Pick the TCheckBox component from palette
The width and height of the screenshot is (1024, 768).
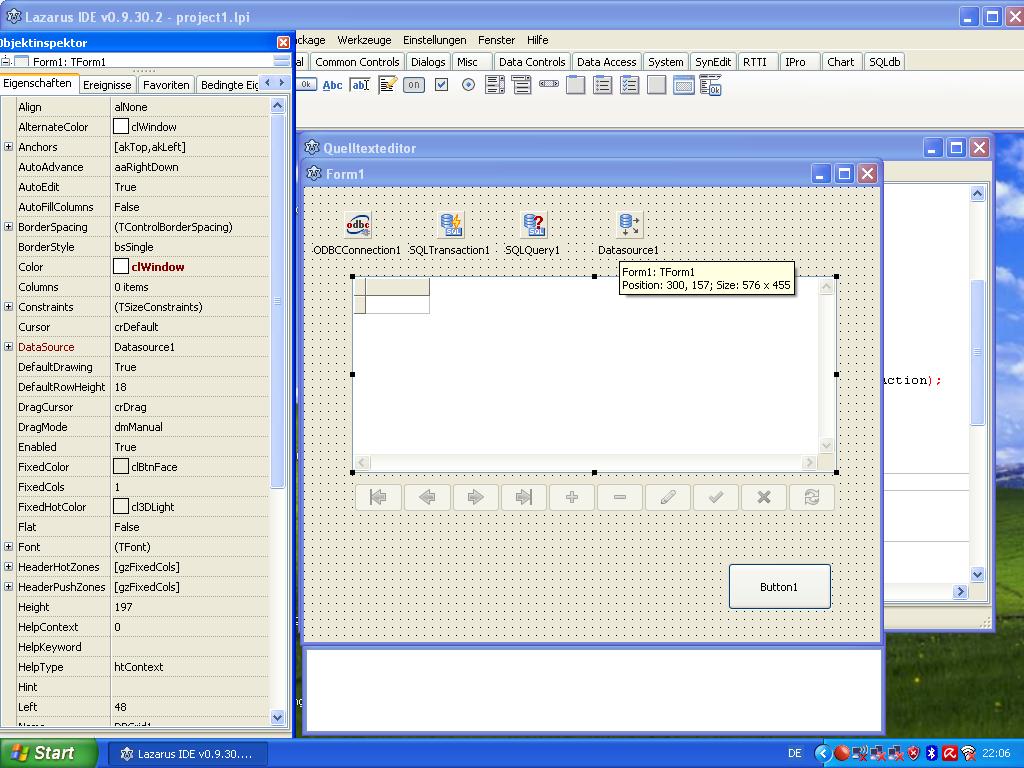(441, 86)
